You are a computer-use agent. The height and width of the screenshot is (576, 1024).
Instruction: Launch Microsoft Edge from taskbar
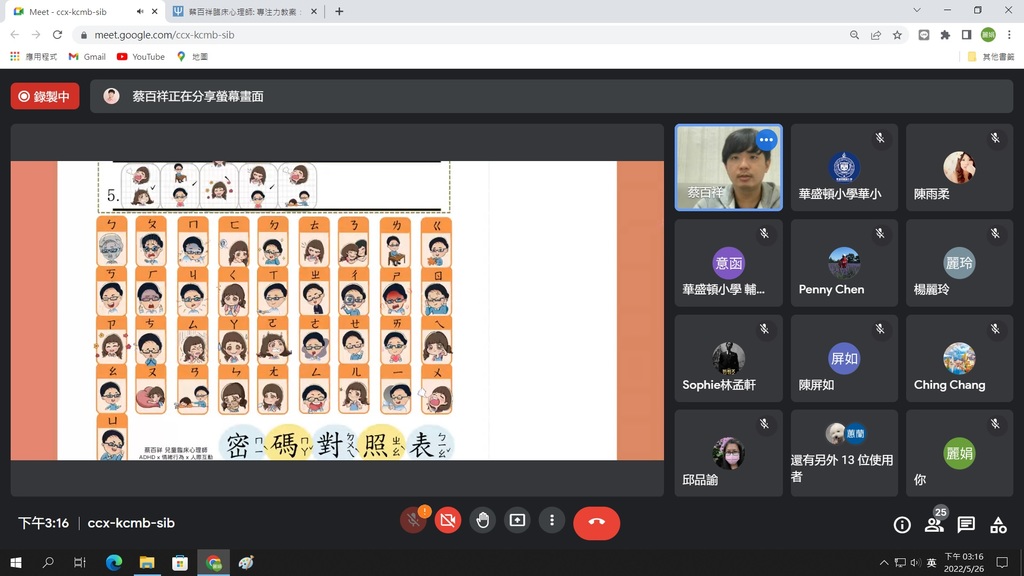point(114,562)
